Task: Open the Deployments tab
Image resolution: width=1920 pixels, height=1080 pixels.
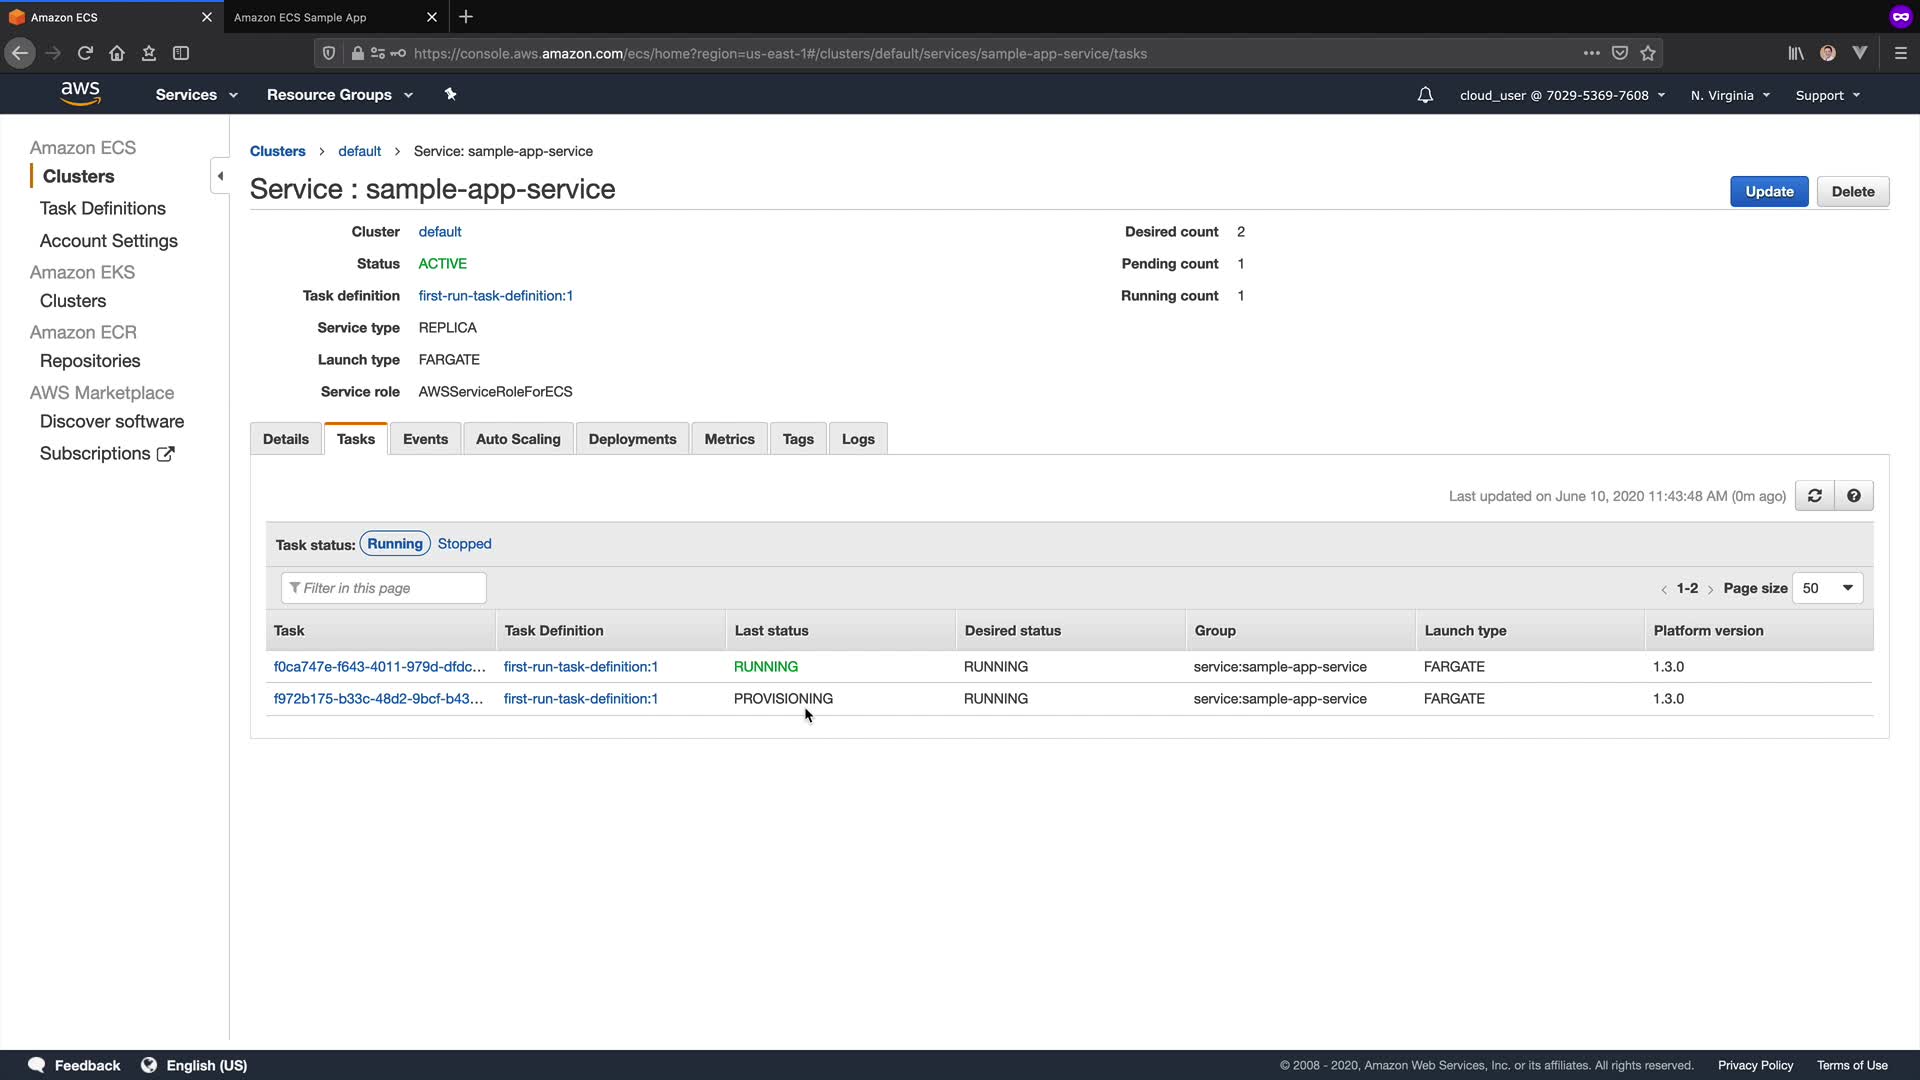Action: pyautogui.click(x=632, y=439)
